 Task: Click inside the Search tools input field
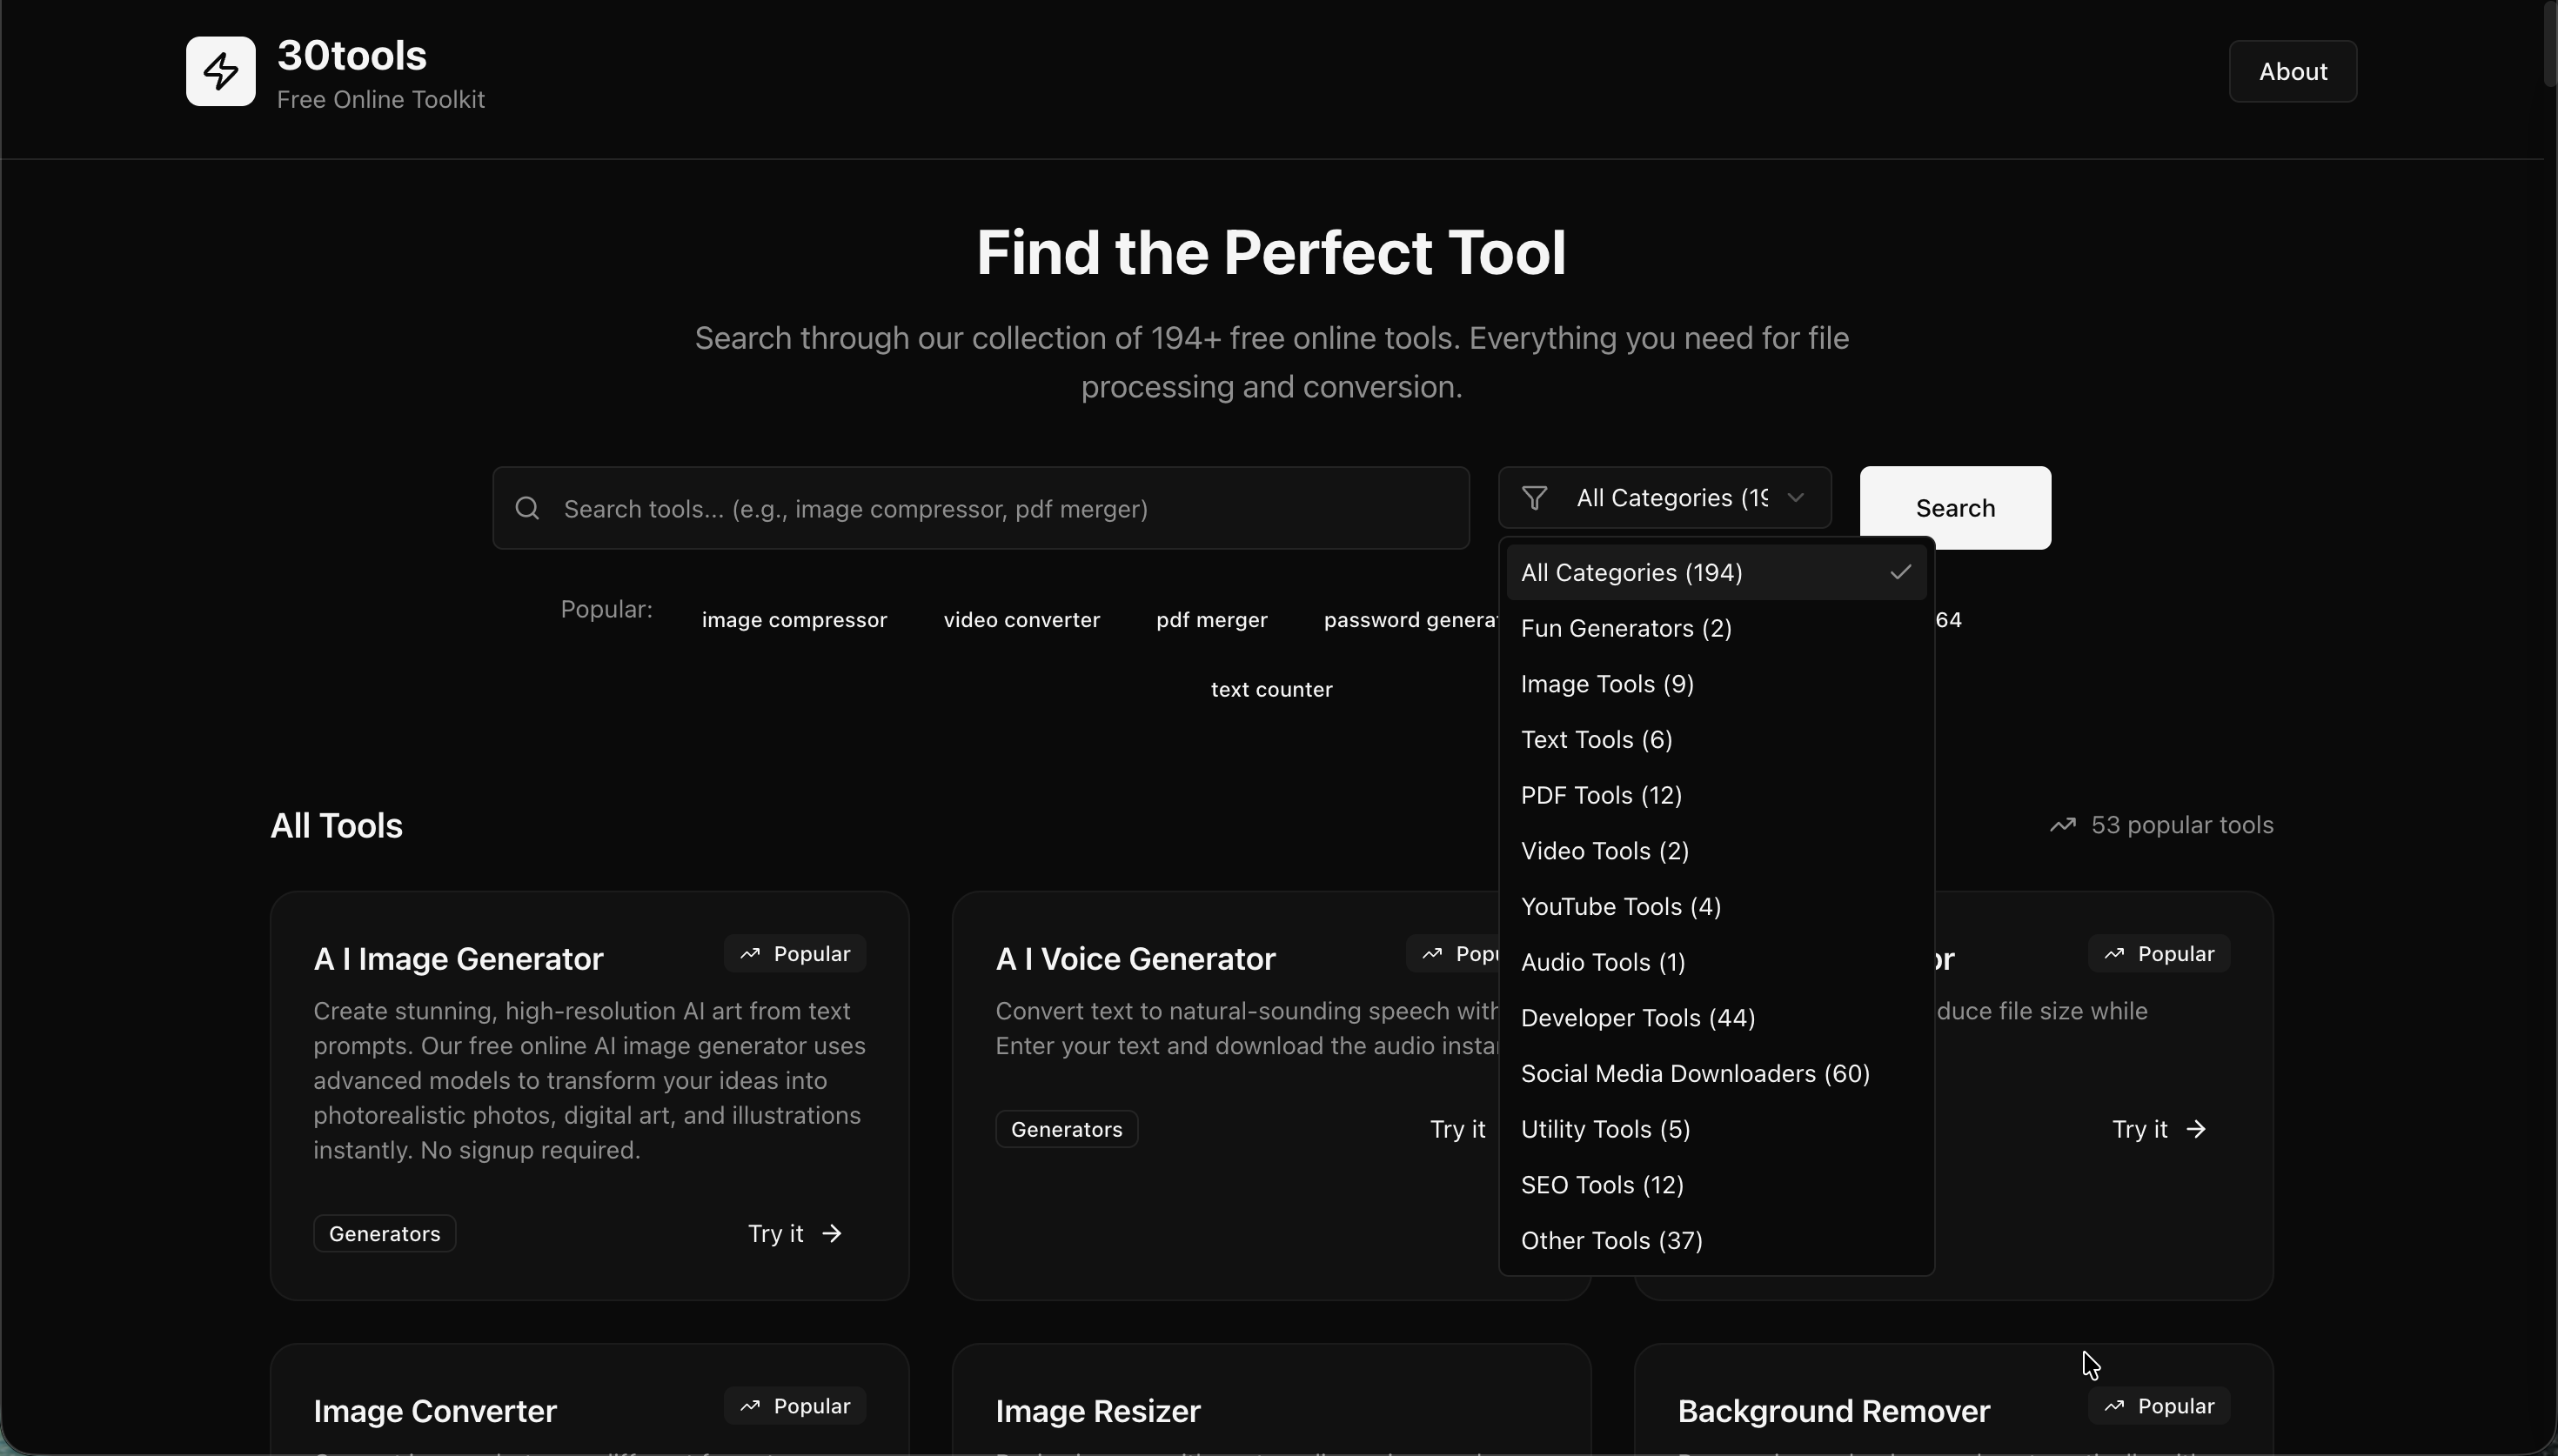[980, 508]
